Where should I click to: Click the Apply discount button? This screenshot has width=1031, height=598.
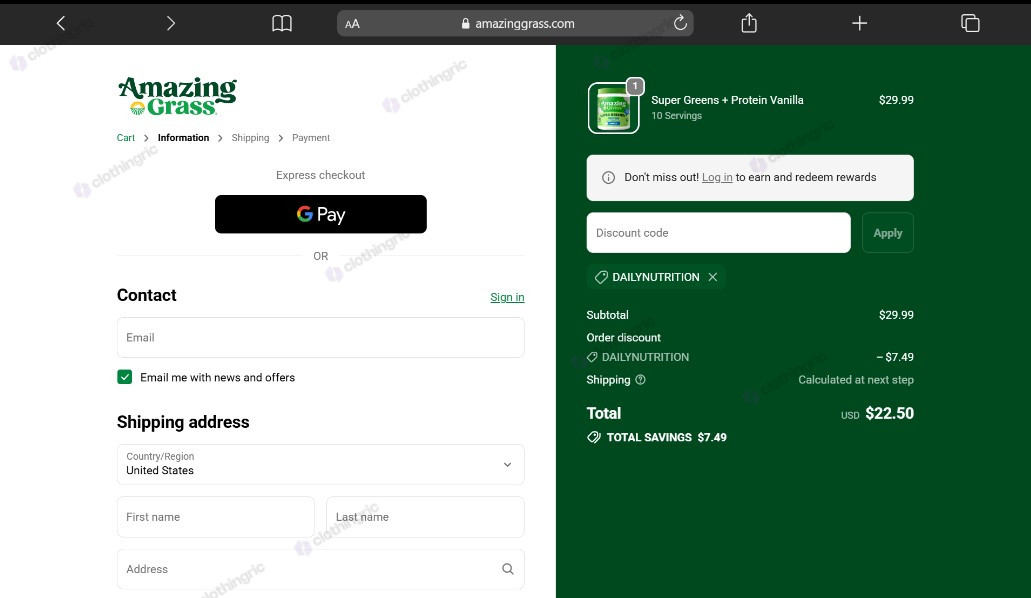[x=888, y=233]
